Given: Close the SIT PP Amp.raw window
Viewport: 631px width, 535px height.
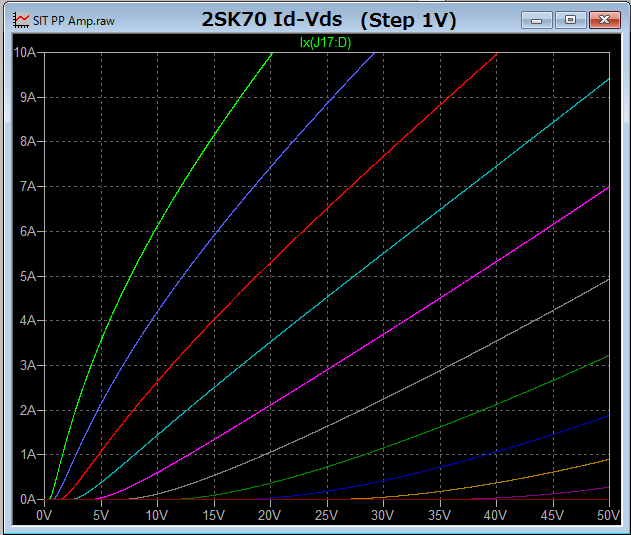Looking at the screenshot, I should 604,20.
